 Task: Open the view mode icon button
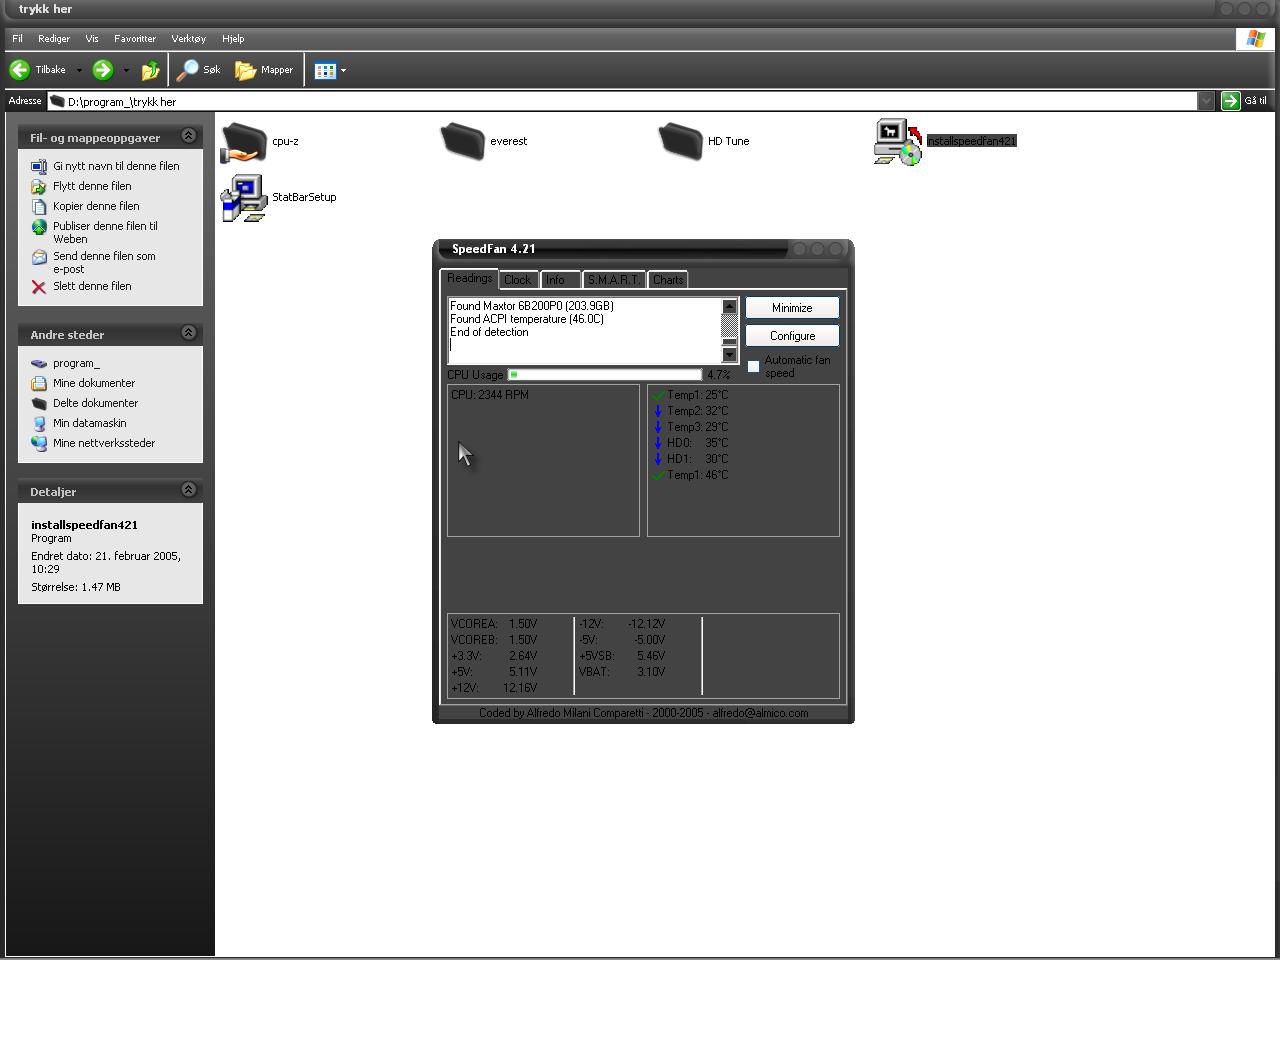tap(325, 70)
